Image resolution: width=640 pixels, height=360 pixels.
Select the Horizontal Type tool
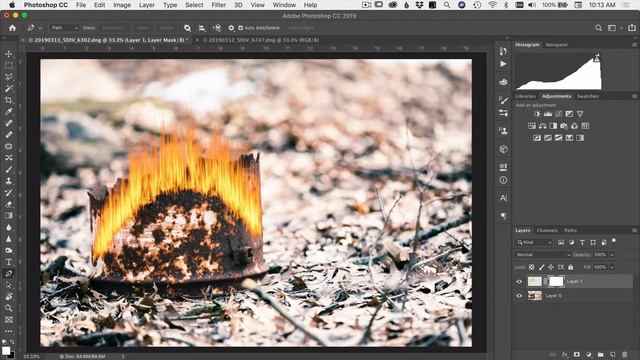point(9,262)
